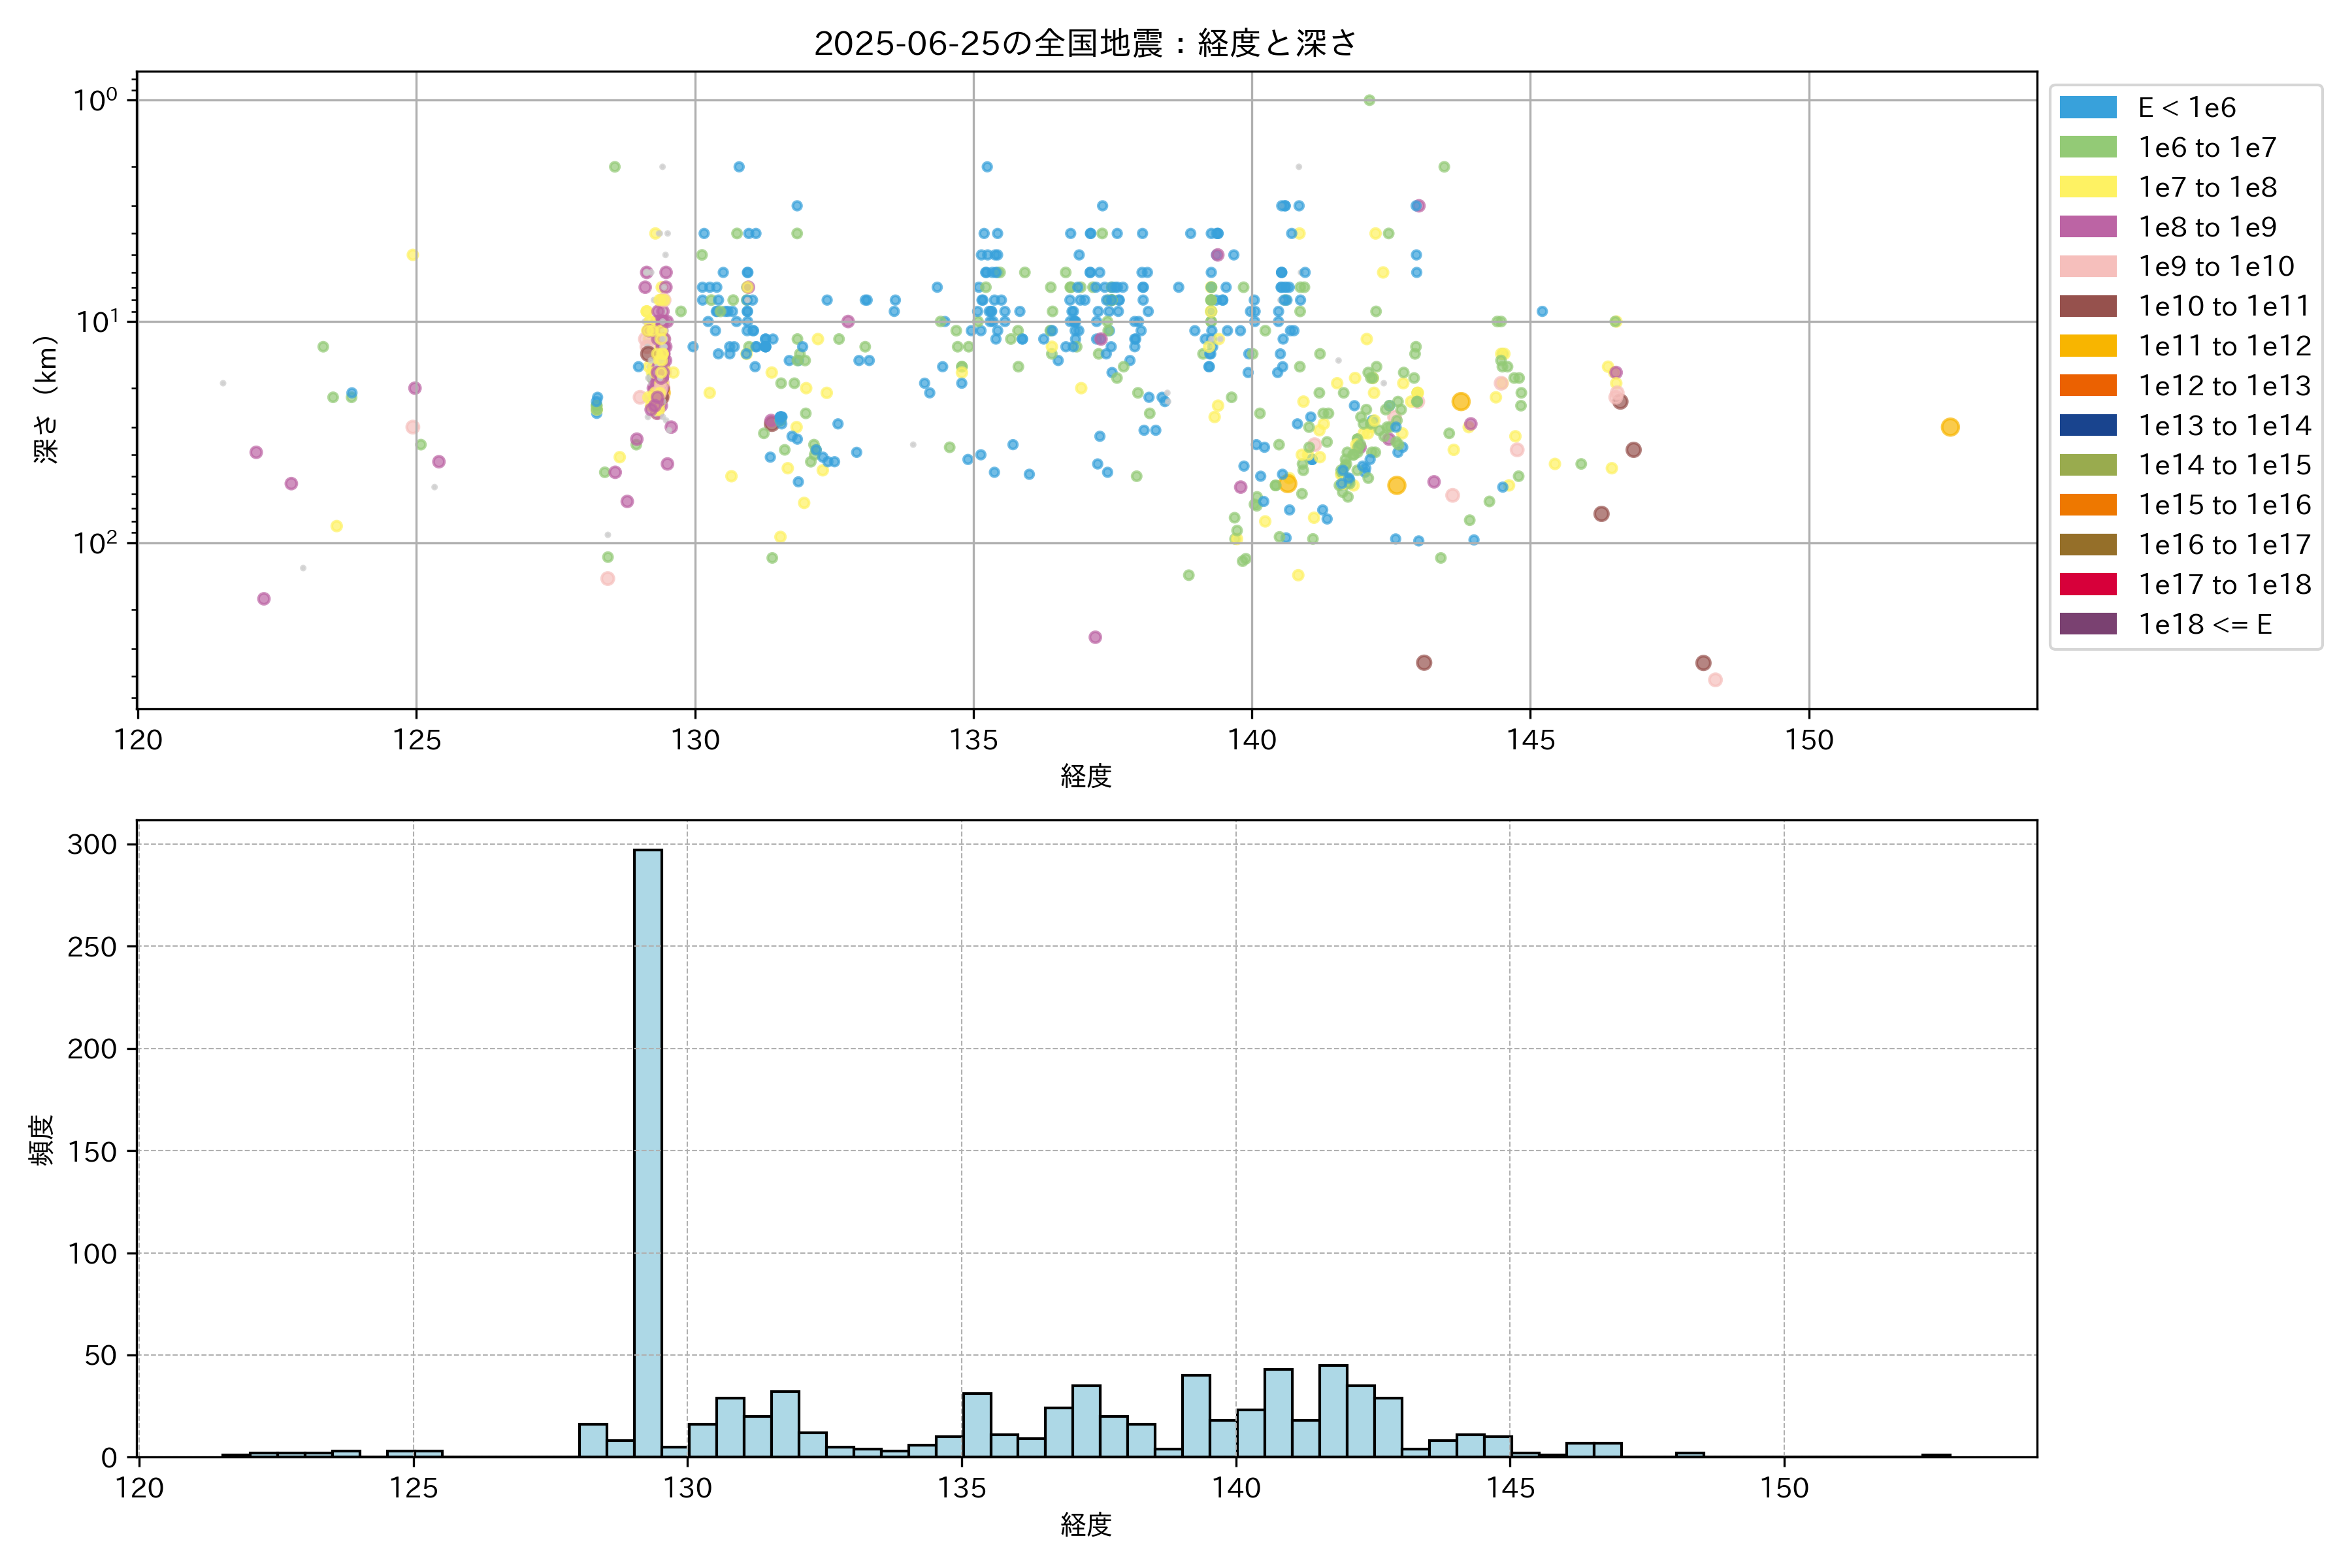The height and width of the screenshot is (1568, 2352).
Task: Click the navy '1e13 to 1e14' legend swatch
Action: [2088, 425]
